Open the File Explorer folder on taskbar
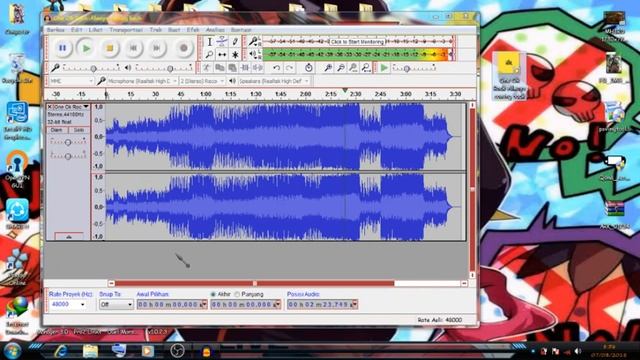This screenshot has width=640, height=360. (x=90, y=351)
